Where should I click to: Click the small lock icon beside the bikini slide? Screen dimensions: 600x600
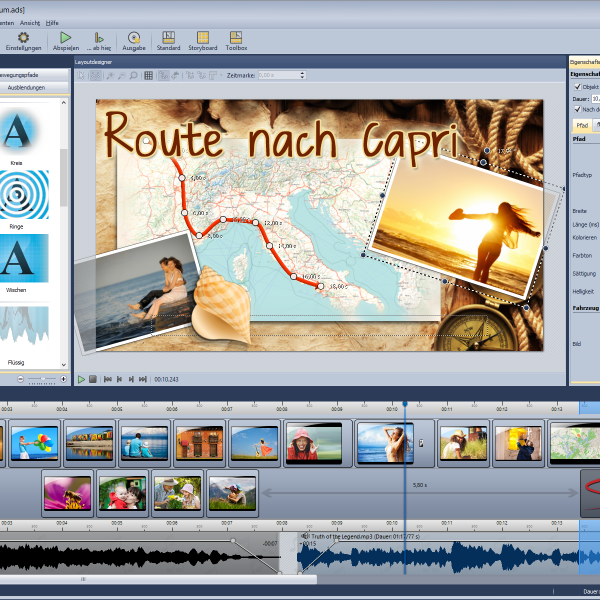click(421, 443)
